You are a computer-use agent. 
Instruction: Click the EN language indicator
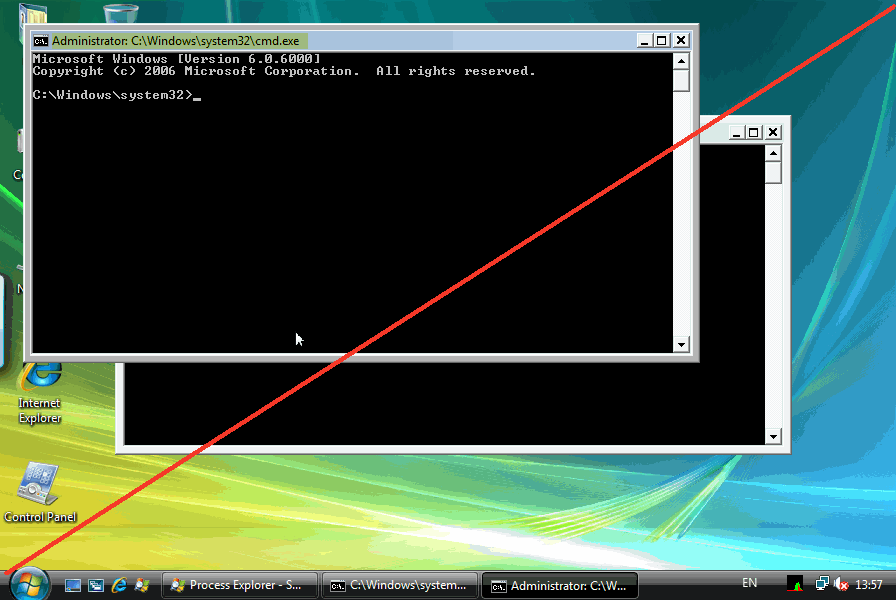tap(749, 583)
